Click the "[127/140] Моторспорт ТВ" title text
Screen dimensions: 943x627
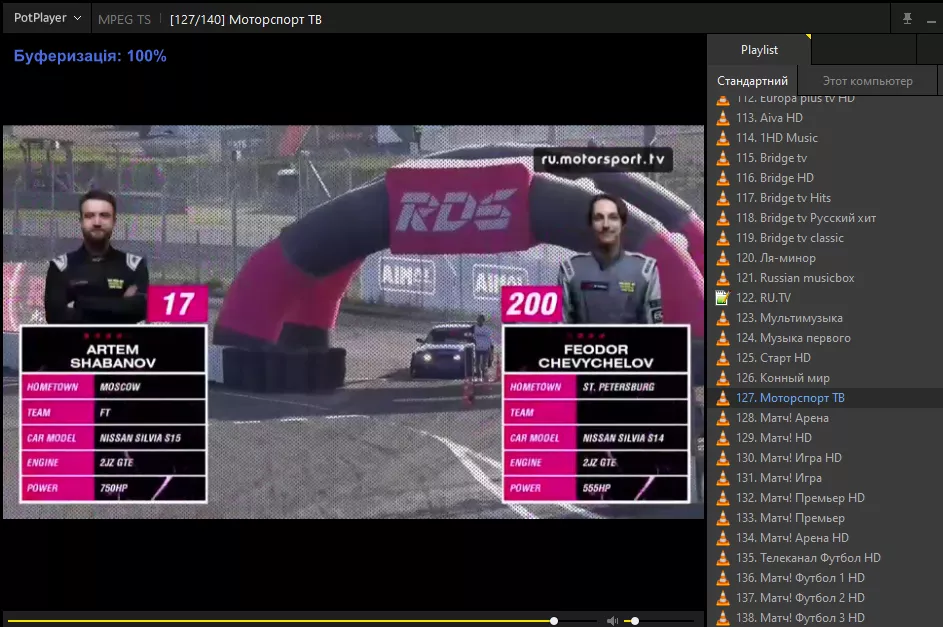pos(246,19)
